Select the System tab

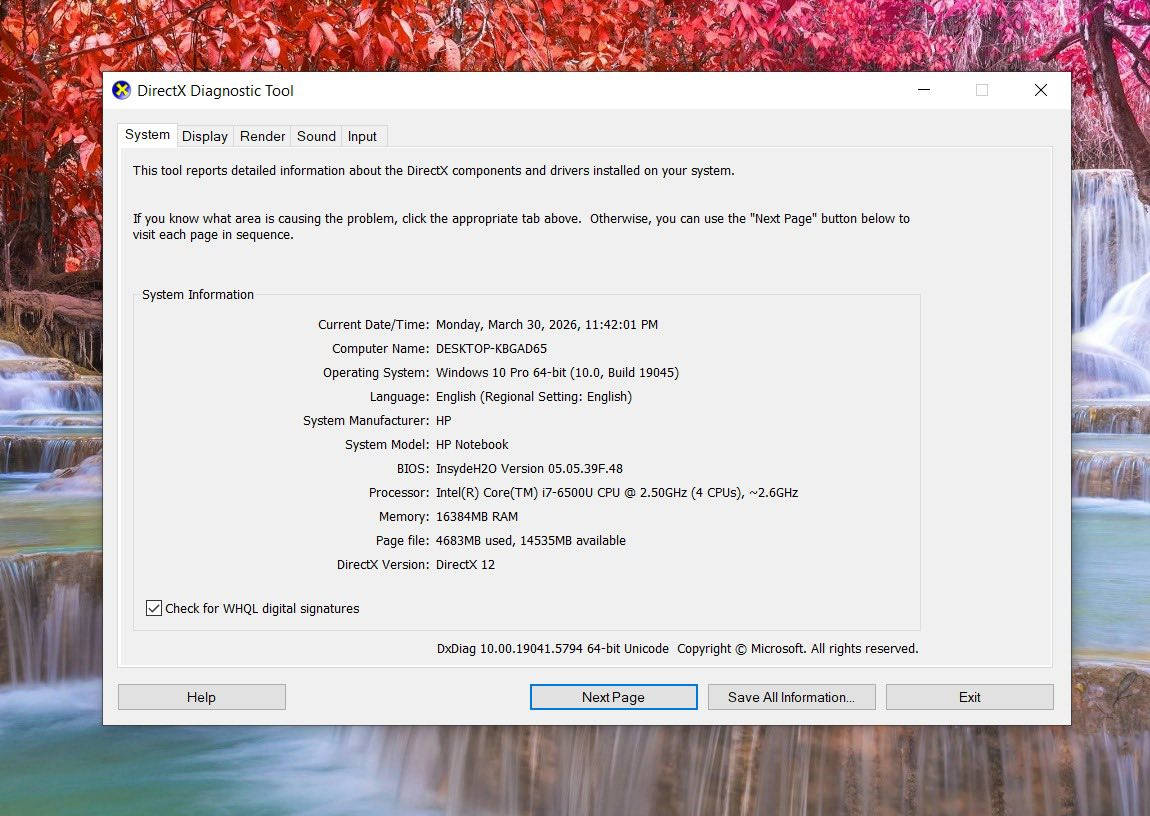tap(147, 135)
